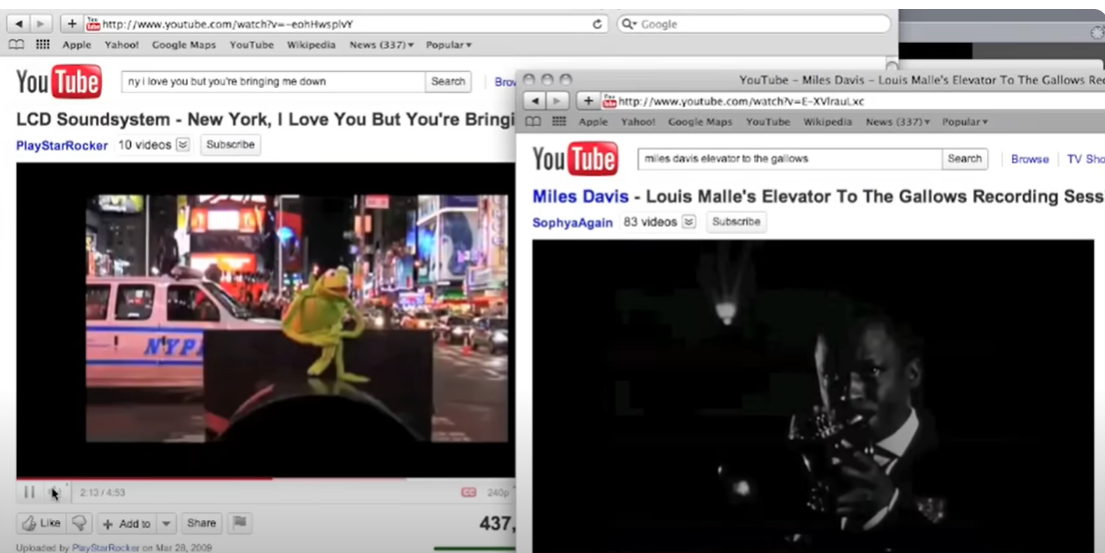Open YouTube bookmark in Miles Davis window

tap(768, 122)
